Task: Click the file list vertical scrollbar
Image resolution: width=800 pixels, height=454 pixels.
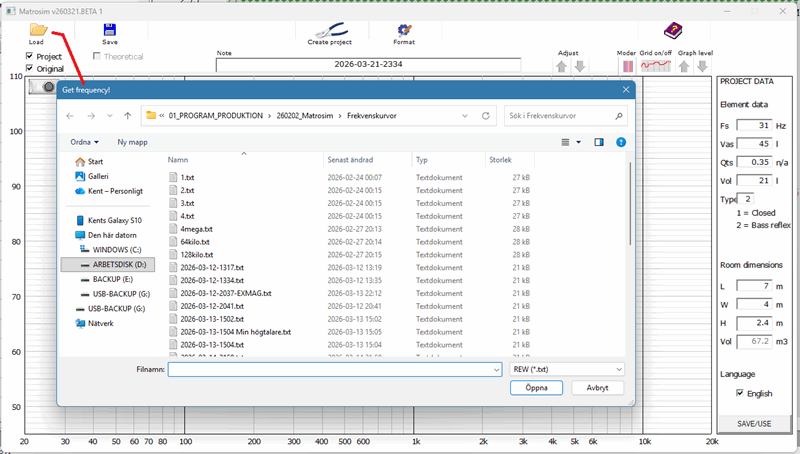Action: tap(630, 204)
